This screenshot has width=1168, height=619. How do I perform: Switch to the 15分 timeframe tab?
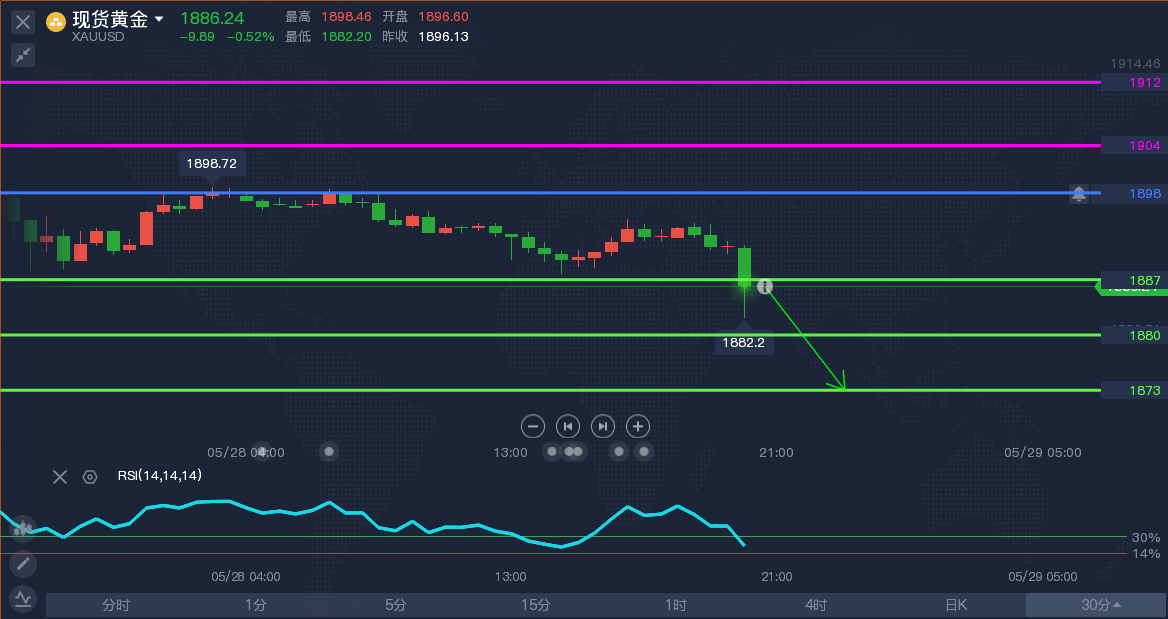click(x=536, y=605)
